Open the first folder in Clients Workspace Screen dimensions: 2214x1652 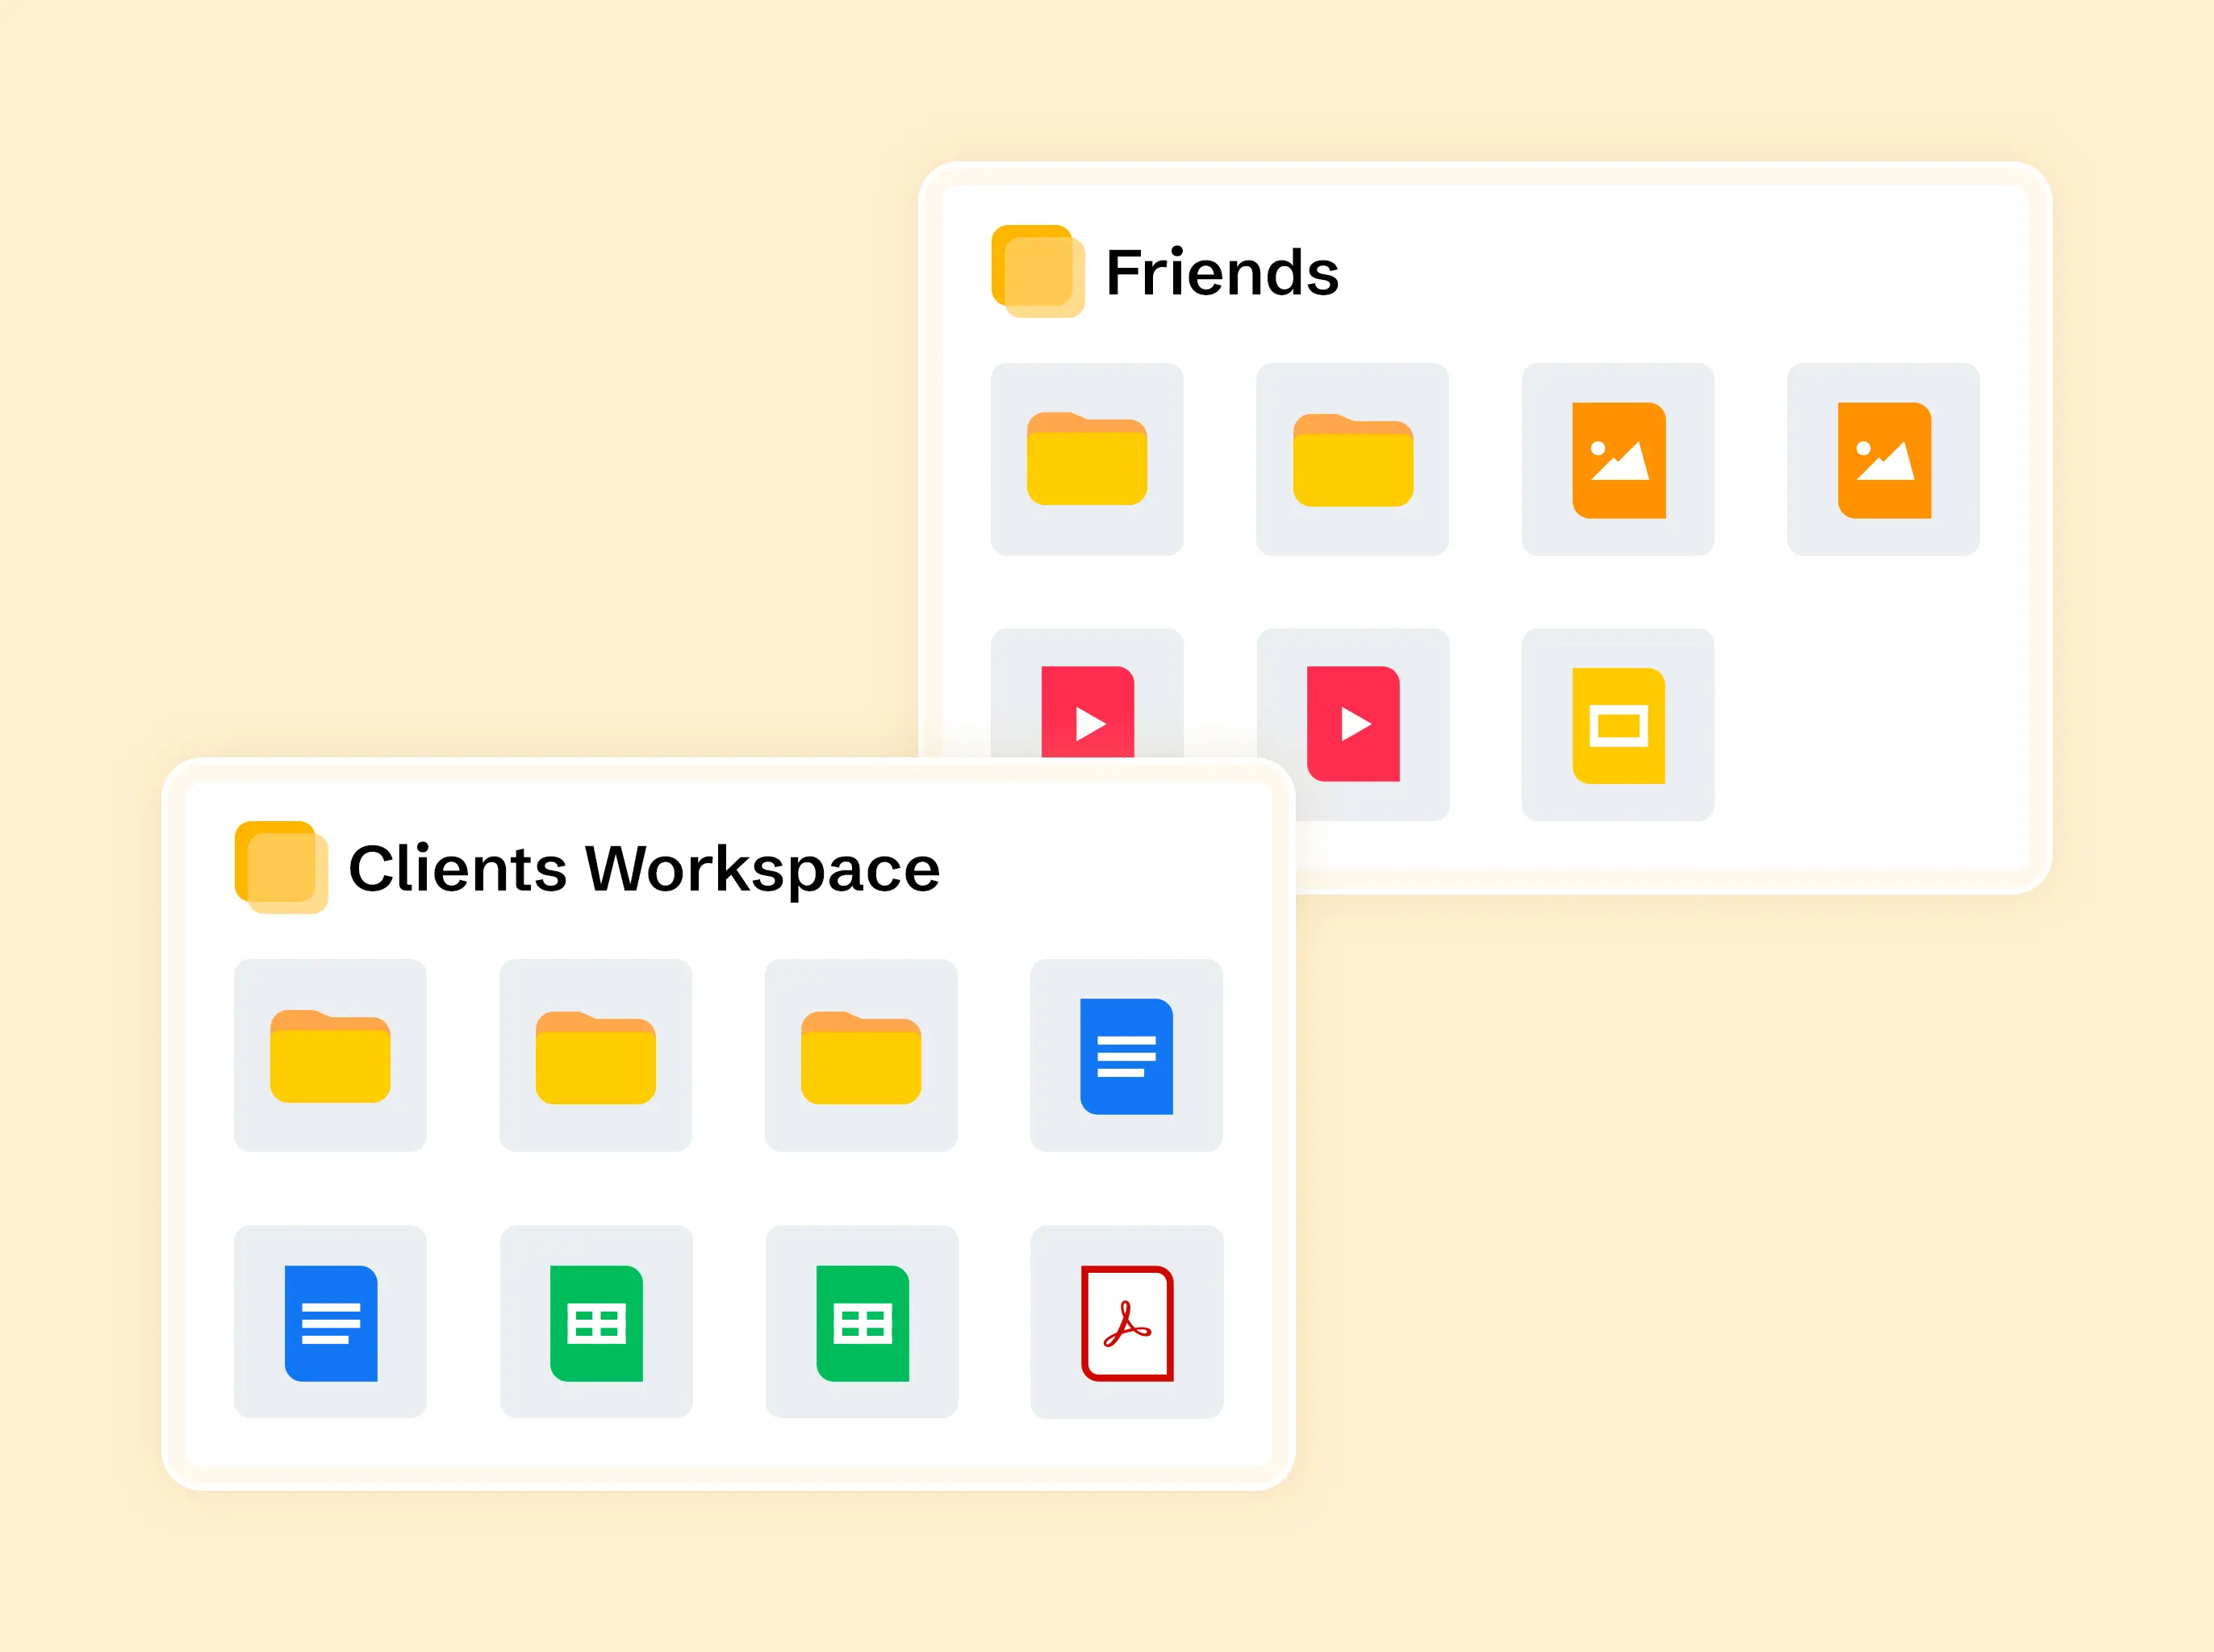tap(330, 1056)
